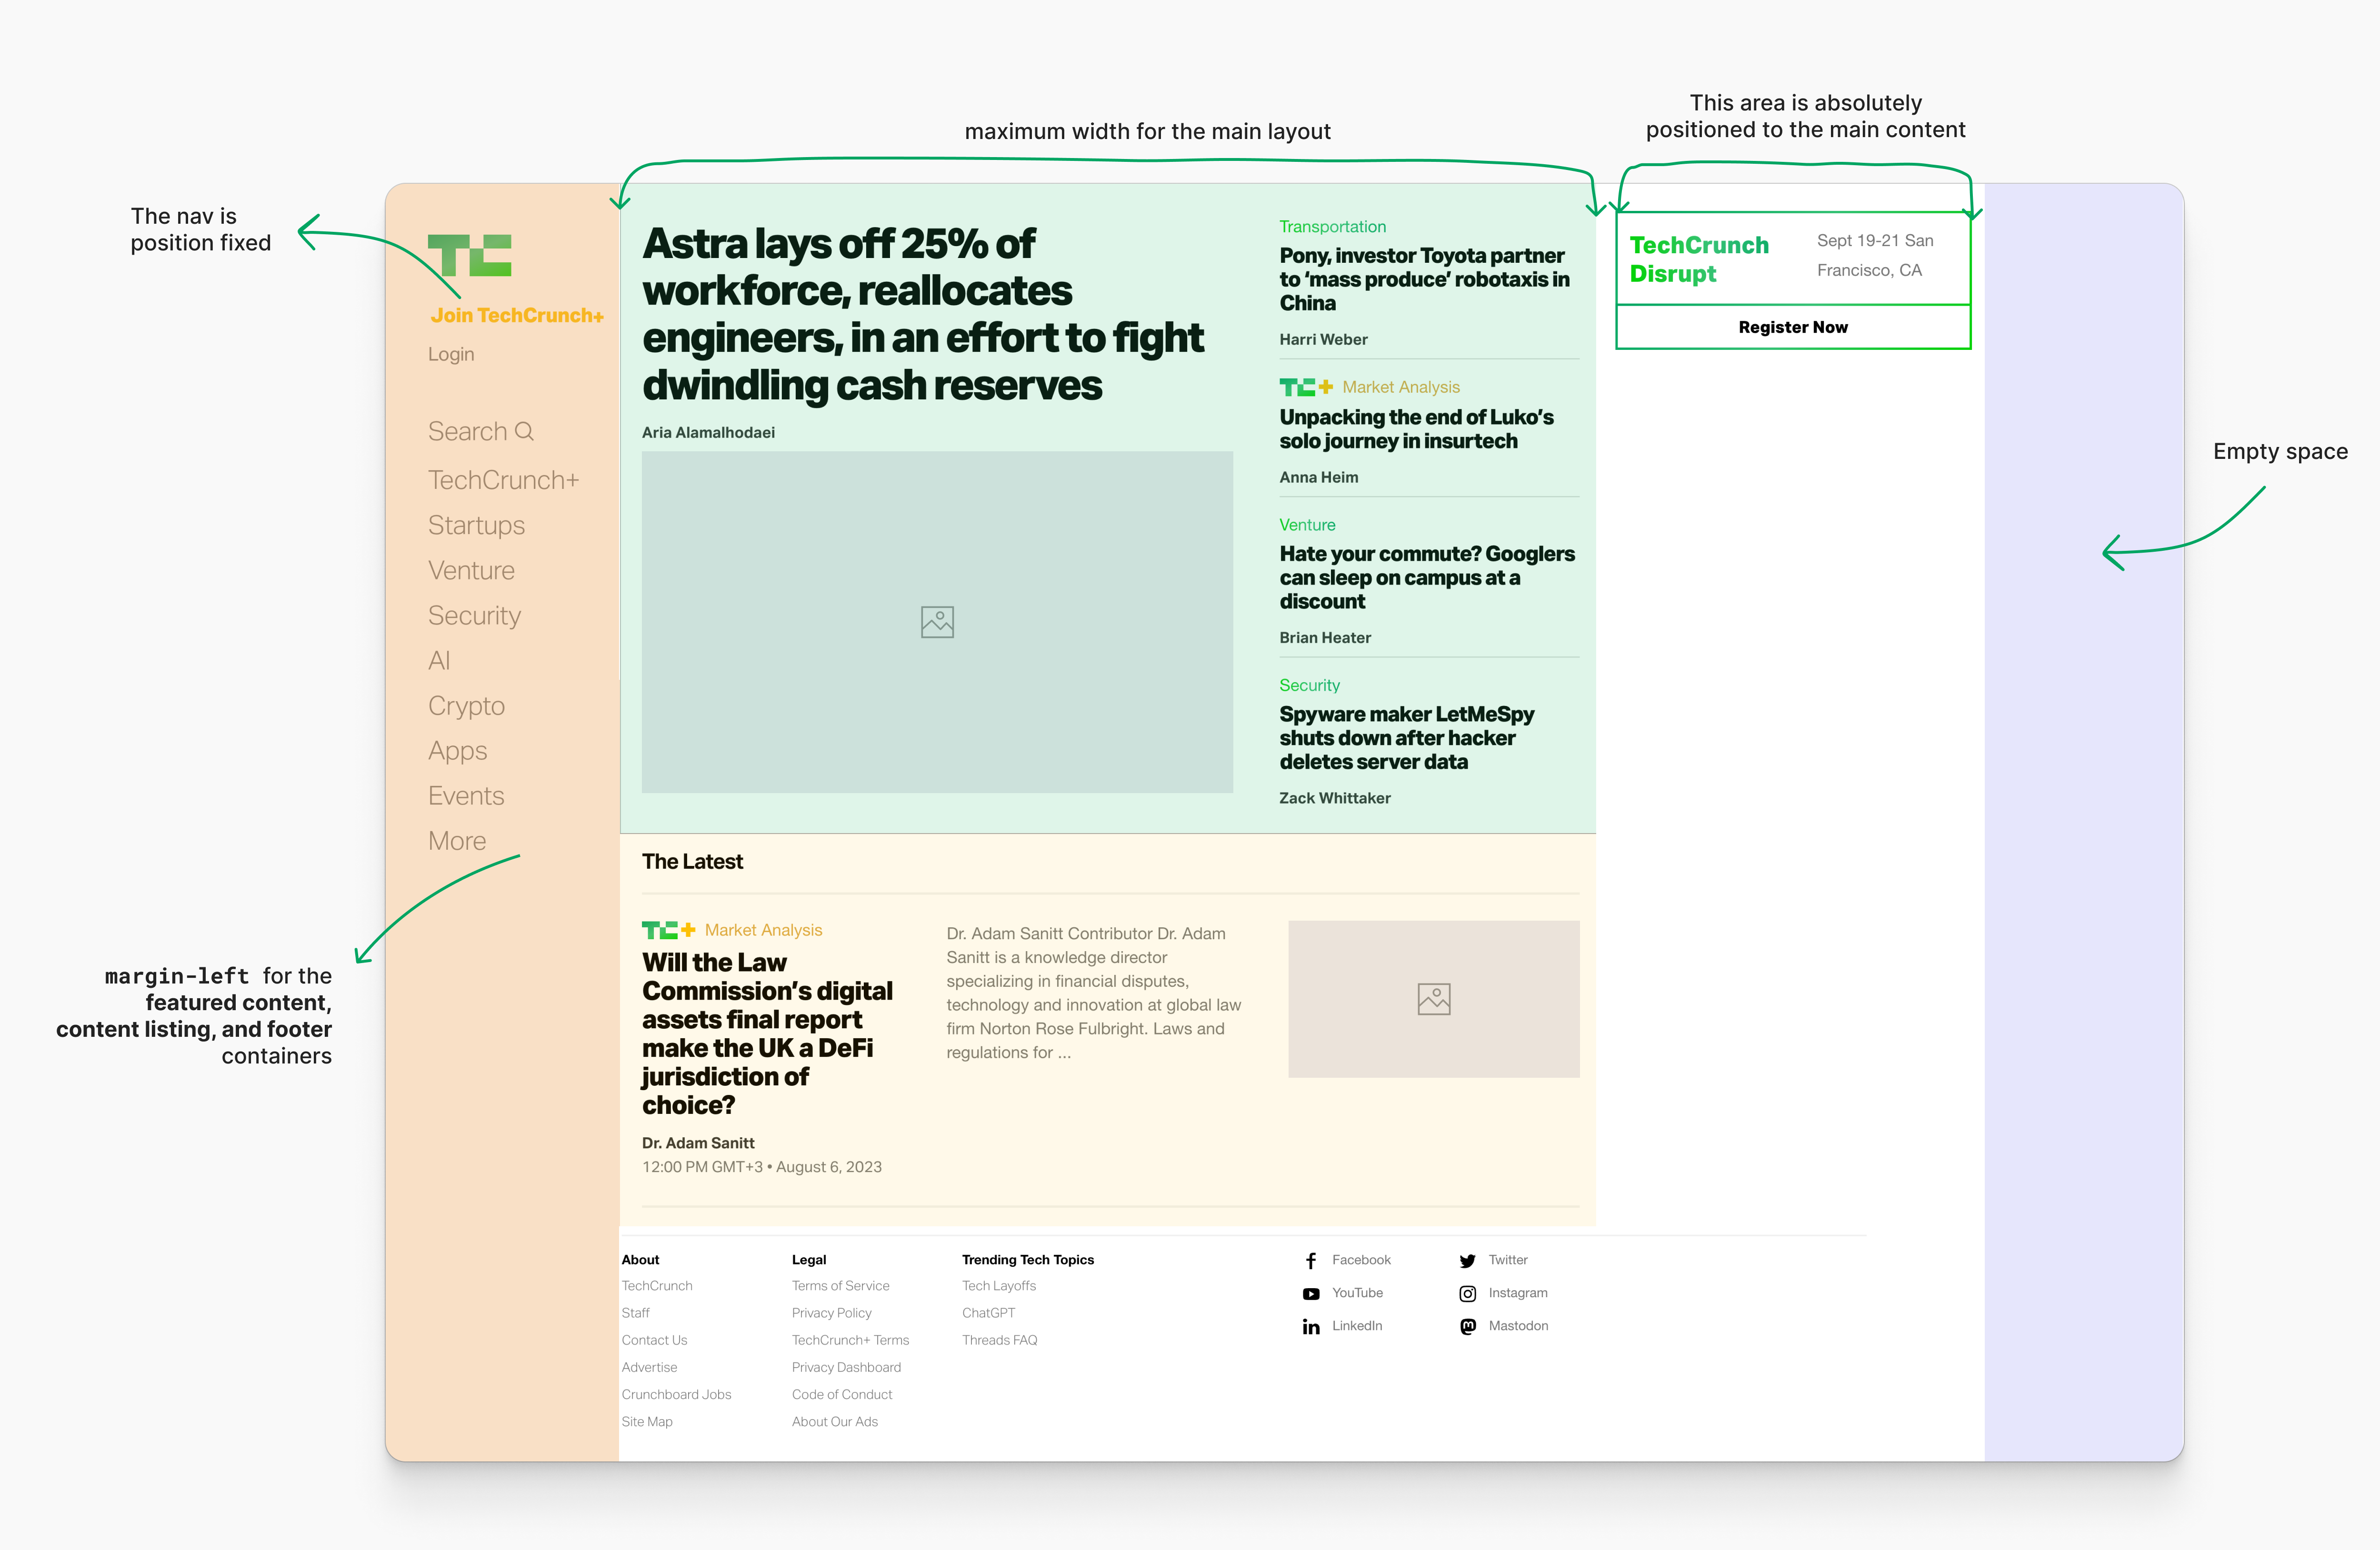Click featured article image placeholder
Screen dimensions: 2380x1550
point(937,622)
